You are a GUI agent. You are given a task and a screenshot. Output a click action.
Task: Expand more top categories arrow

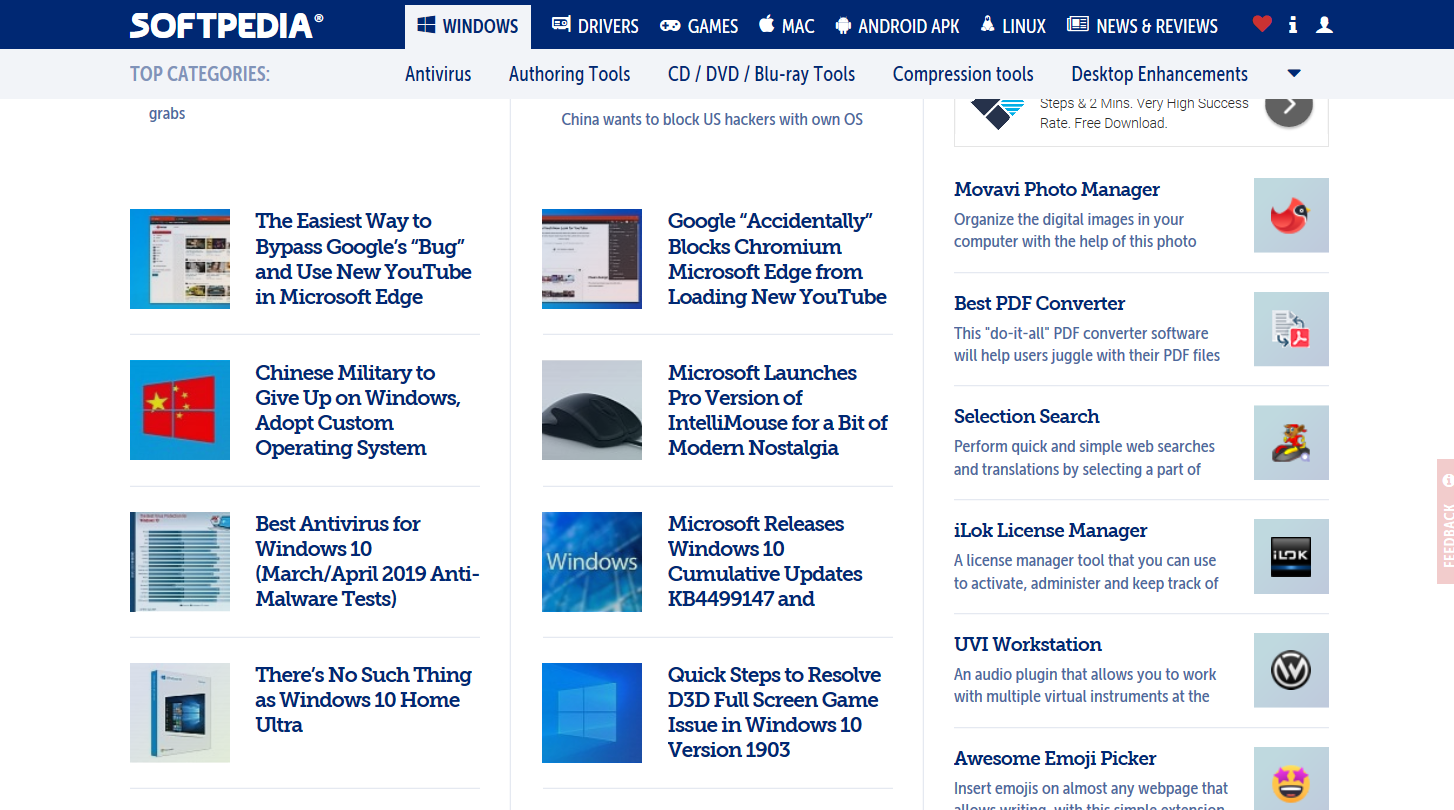pos(1294,74)
